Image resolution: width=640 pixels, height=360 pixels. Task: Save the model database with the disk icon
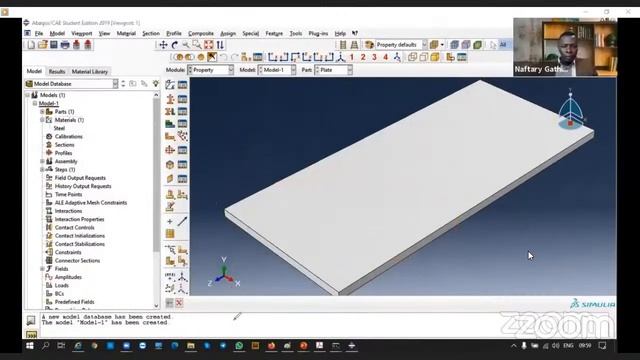(53, 45)
